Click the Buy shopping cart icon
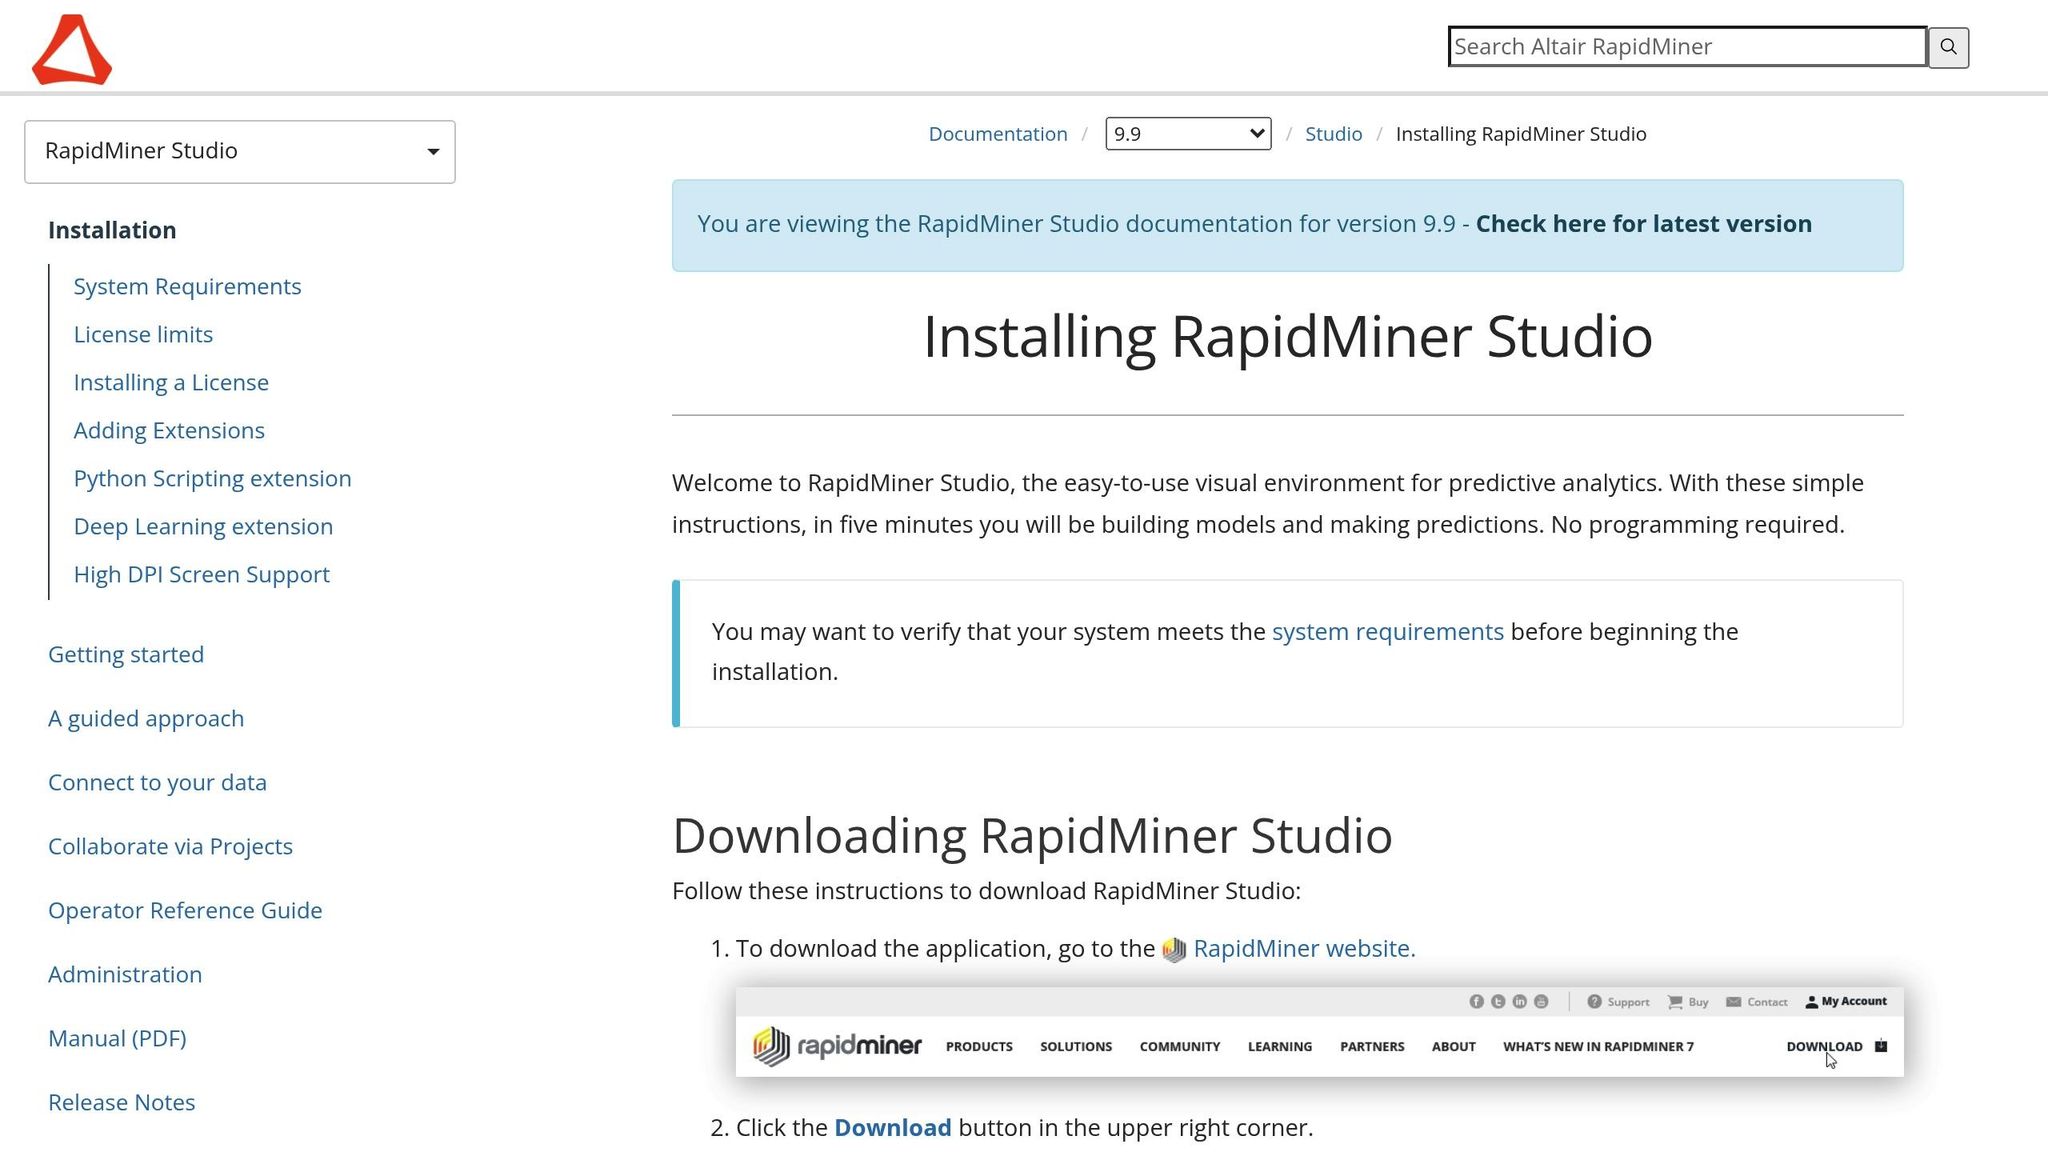This screenshot has width=2048, height=1152. [x=1674, y=1001]
